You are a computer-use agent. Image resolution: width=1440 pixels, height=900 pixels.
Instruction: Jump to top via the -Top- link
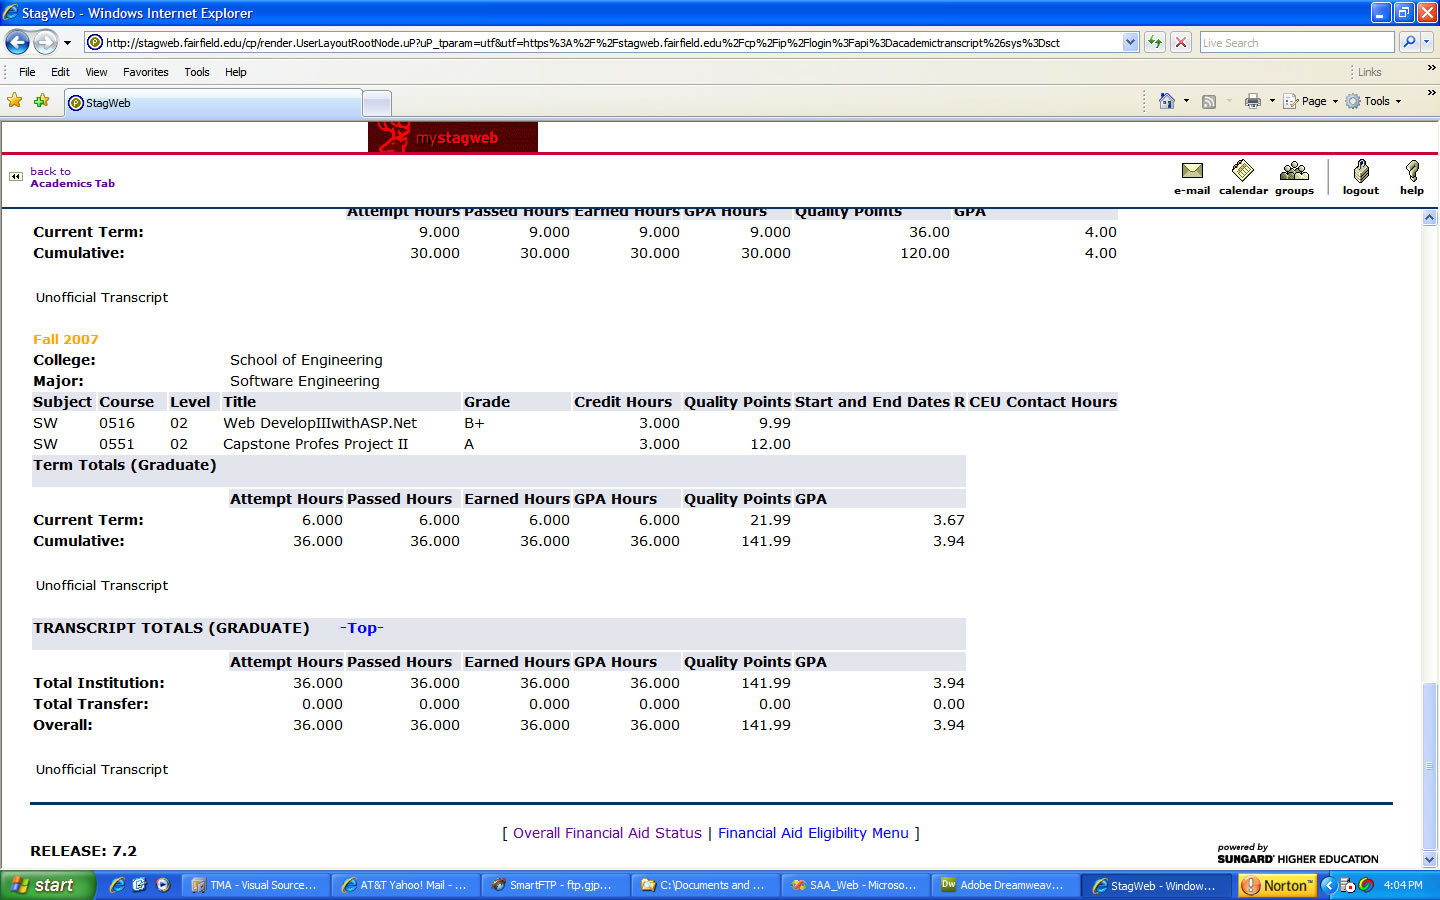point(362,628)
